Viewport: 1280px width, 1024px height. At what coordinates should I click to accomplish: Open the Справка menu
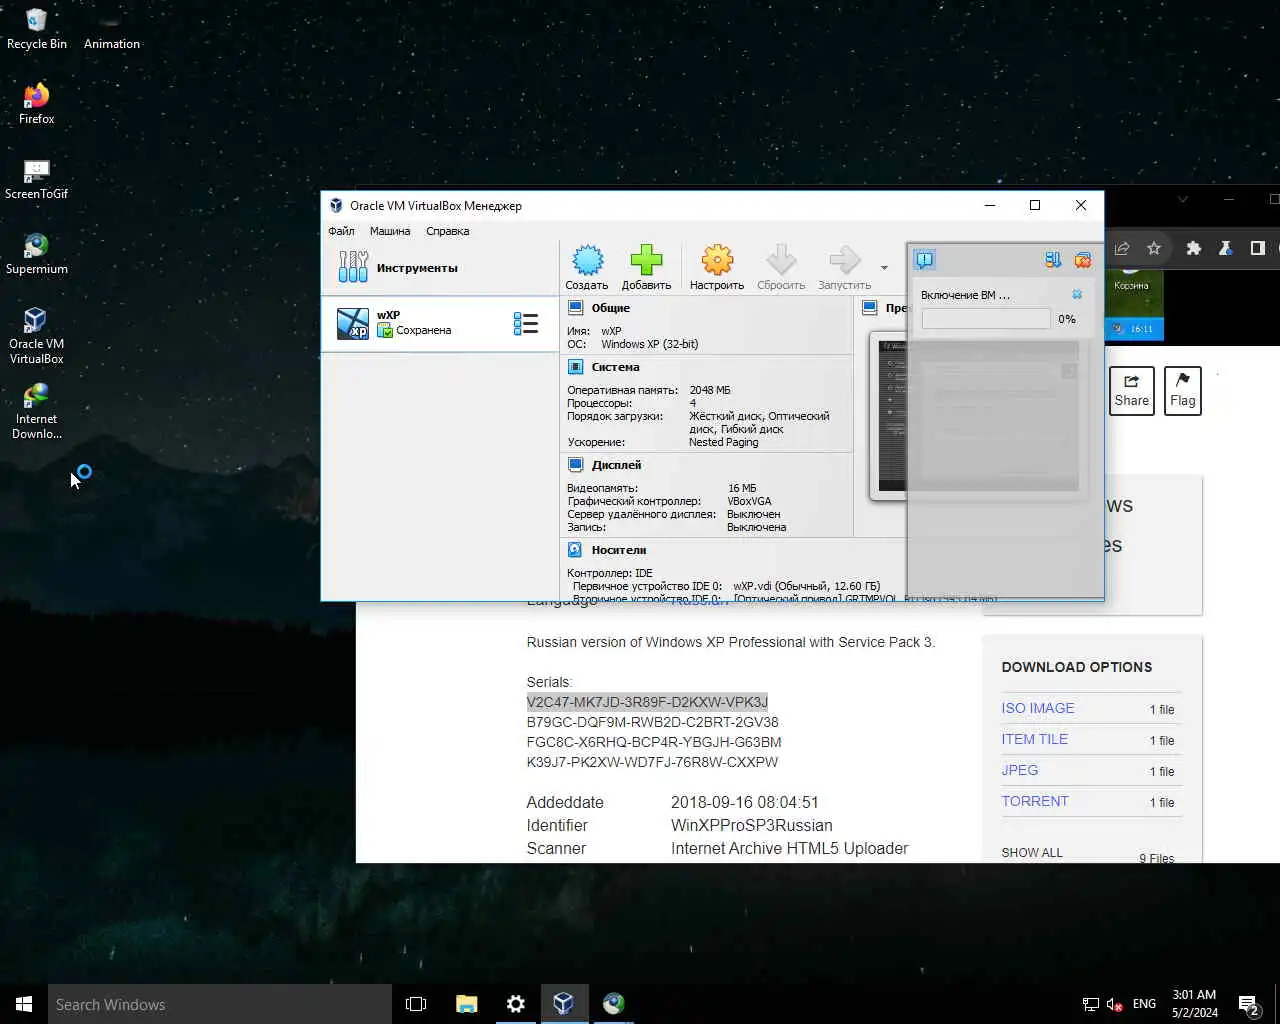click(x=447, y=231)
